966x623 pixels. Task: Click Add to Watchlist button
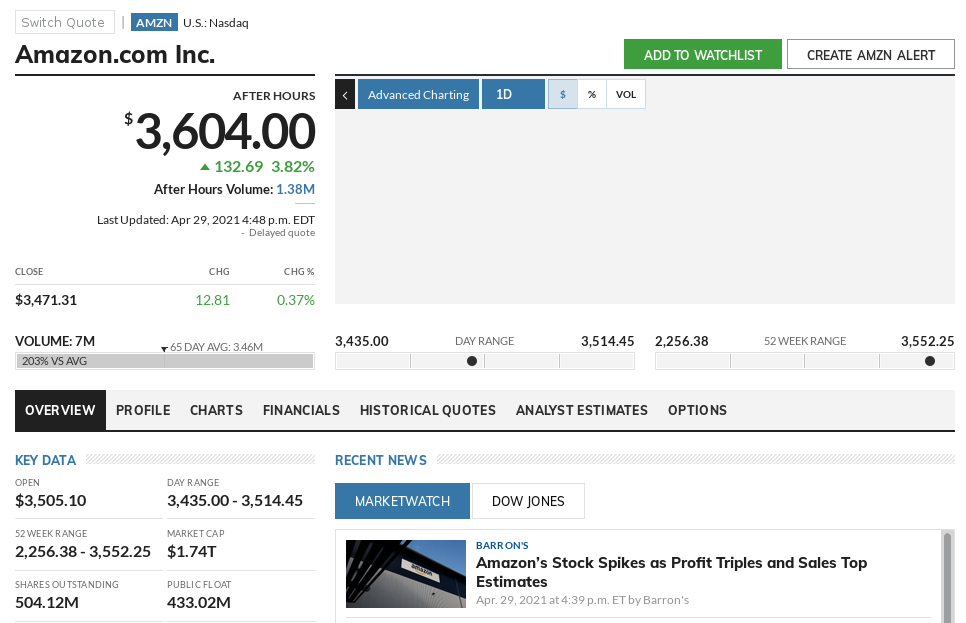click(x=702, y=55)
